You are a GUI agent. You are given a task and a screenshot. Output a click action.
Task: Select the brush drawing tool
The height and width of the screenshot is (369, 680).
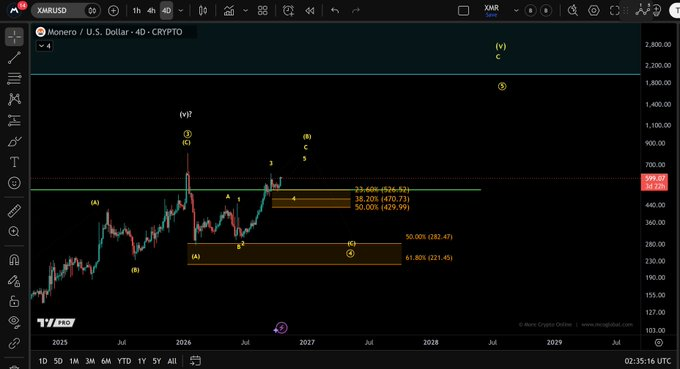click(x=14, y=141)
